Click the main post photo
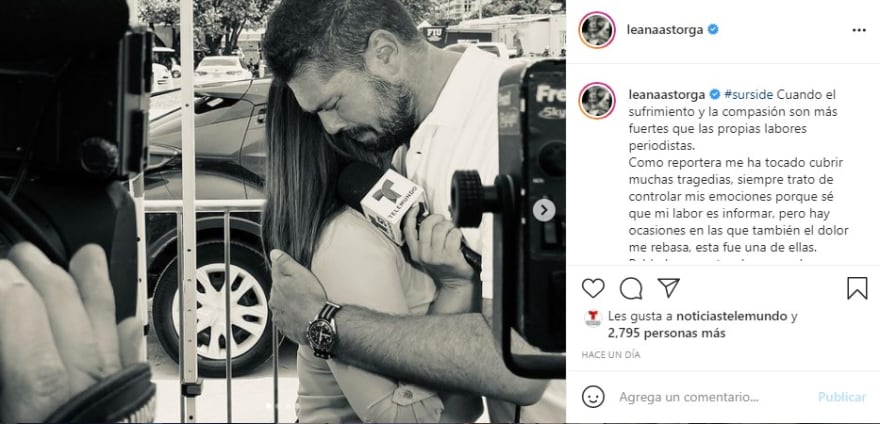 (x=283, y=212)
